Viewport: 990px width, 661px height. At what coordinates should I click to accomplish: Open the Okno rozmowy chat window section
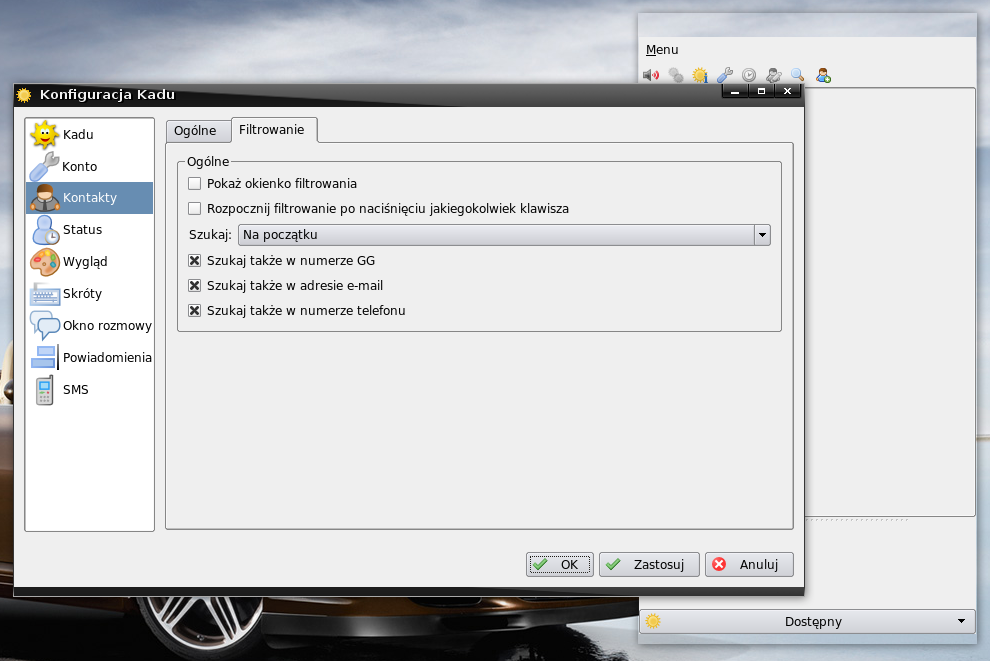click(90, 326)
